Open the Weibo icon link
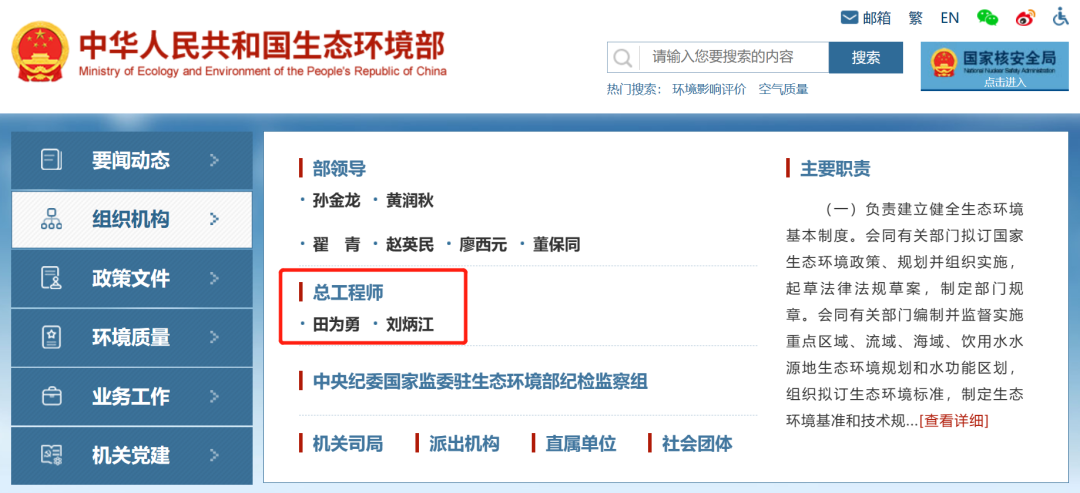The width and height of the screenshot is (1080, 493). coord(1025,17)
